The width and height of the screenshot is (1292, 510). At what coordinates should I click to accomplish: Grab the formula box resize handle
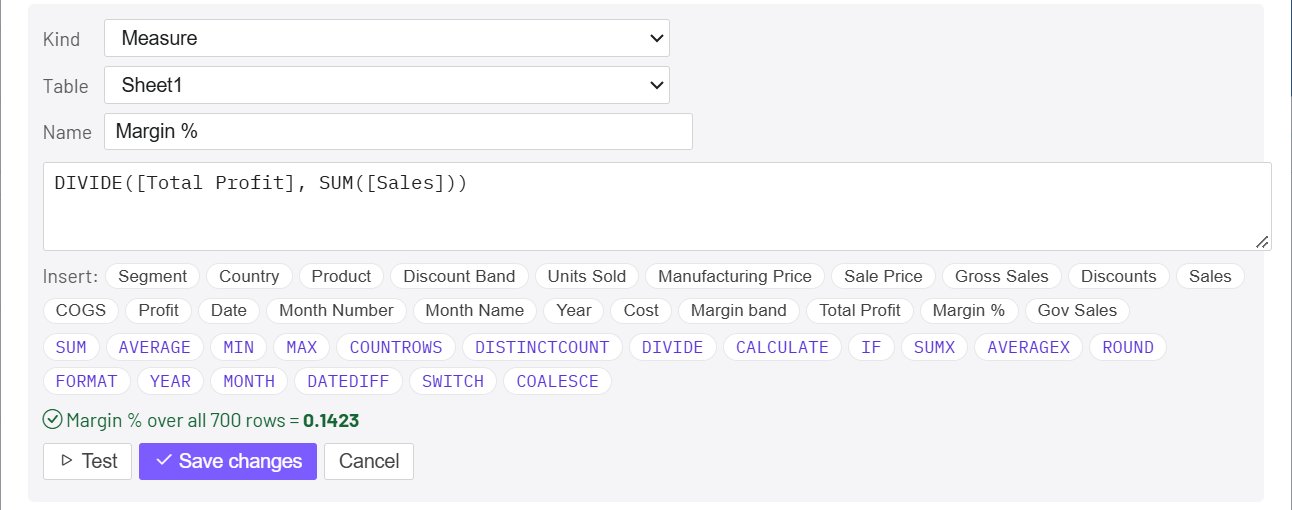(1262, 241)
